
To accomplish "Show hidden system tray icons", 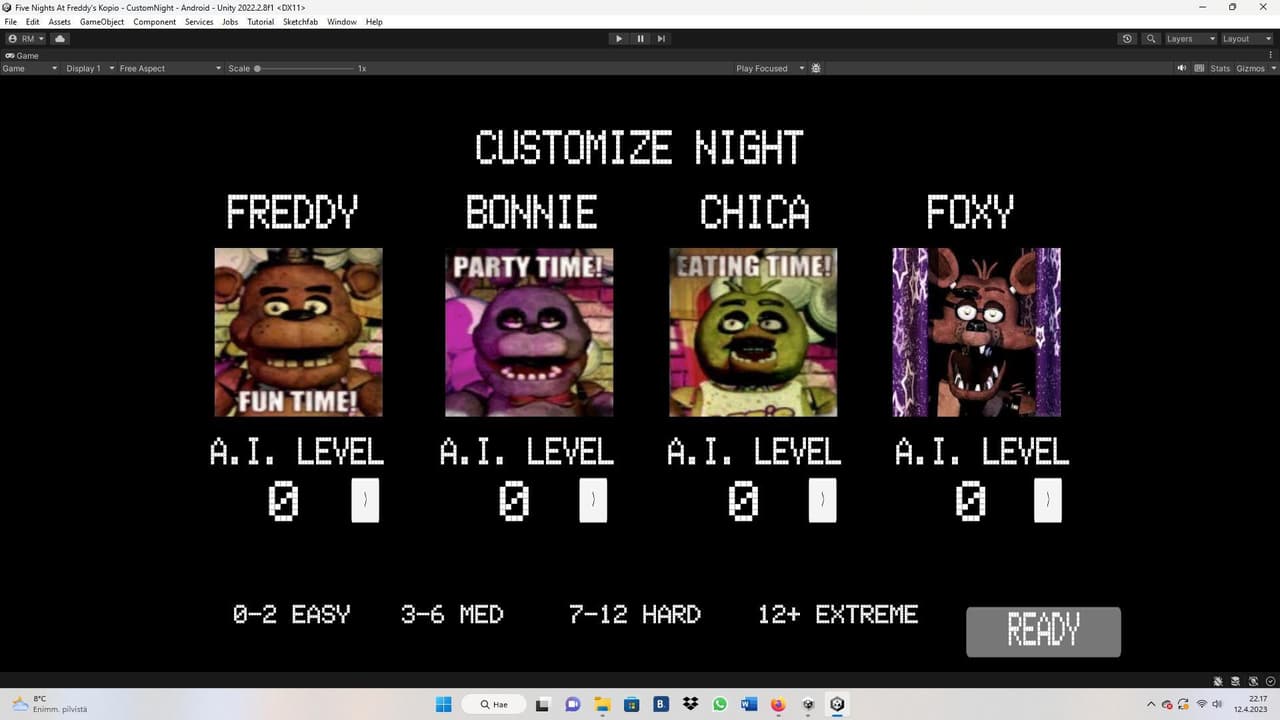I will click(1150, 704).
